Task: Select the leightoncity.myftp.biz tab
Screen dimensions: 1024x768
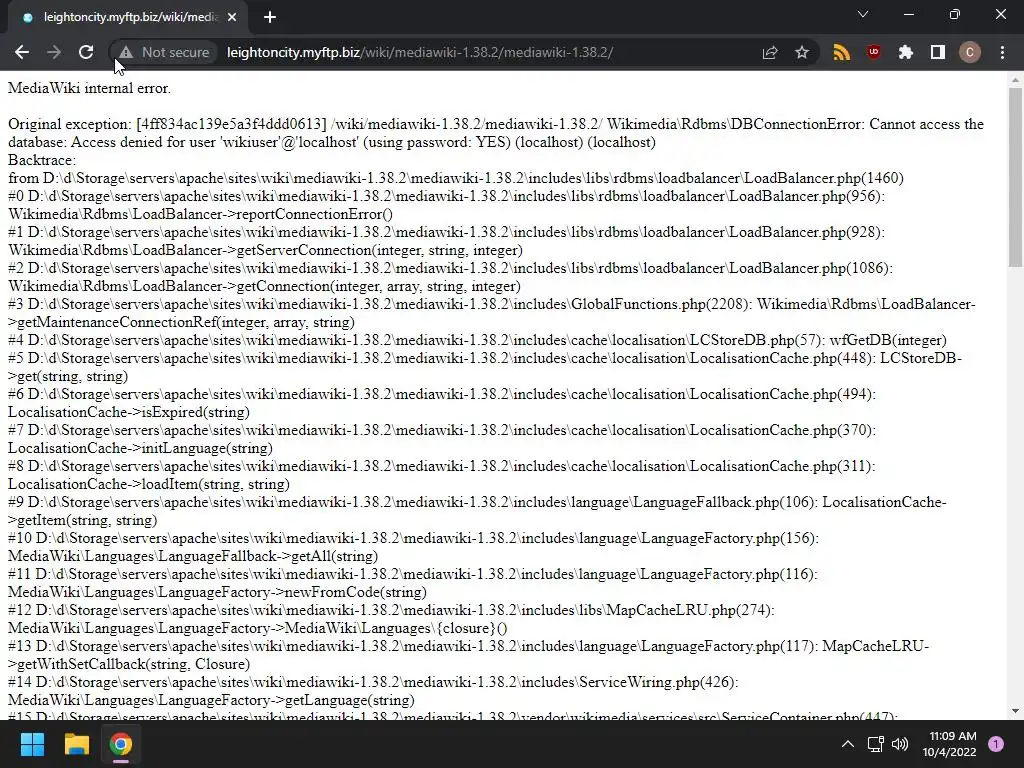Action: coord(128,17)
